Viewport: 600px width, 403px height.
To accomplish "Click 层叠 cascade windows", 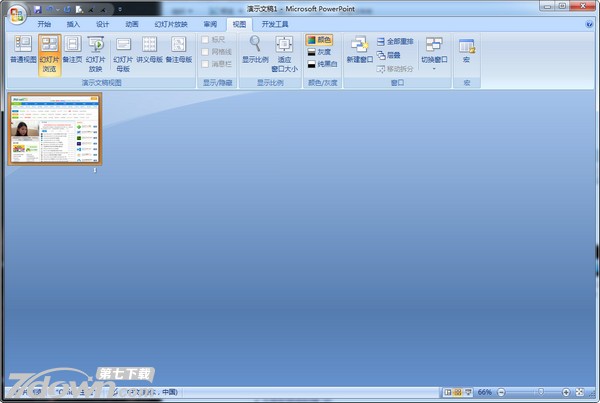I will tap(389, 55).
